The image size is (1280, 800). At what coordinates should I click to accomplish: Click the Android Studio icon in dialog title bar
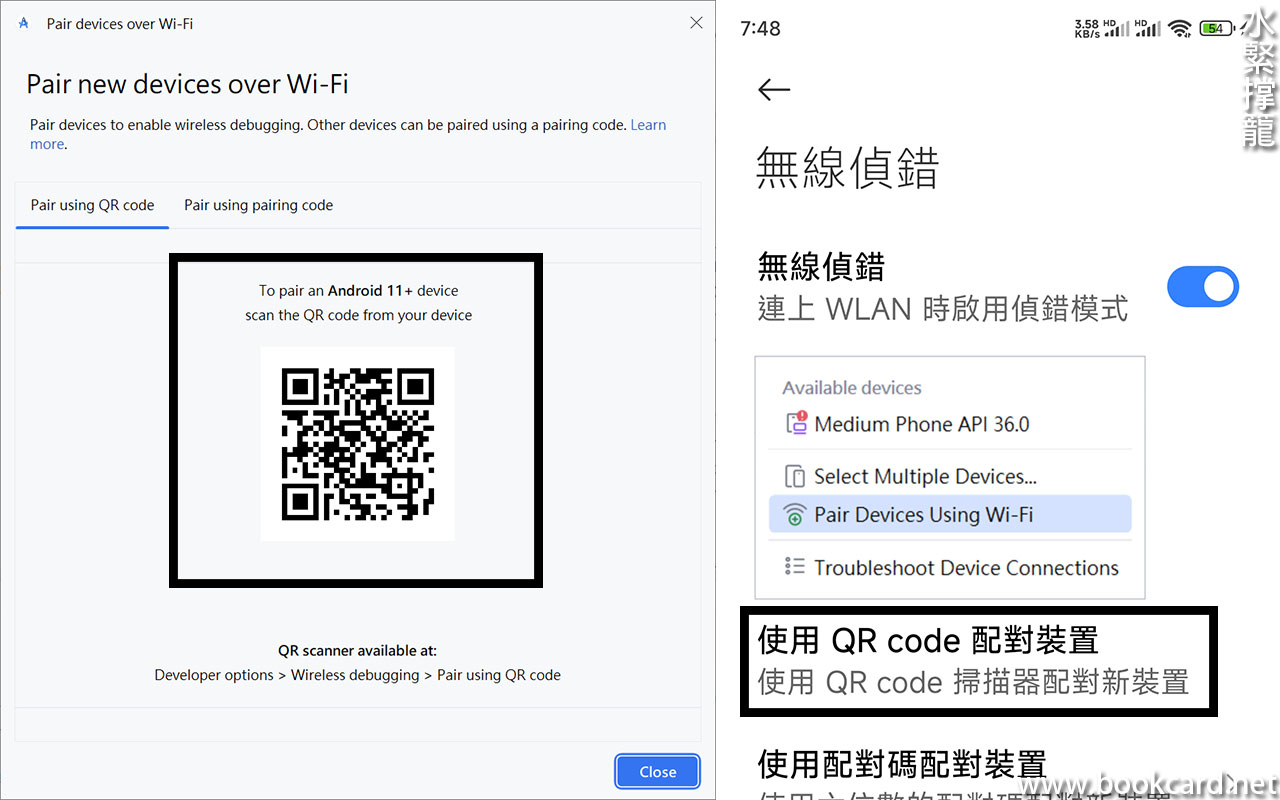tap(24, 23)
